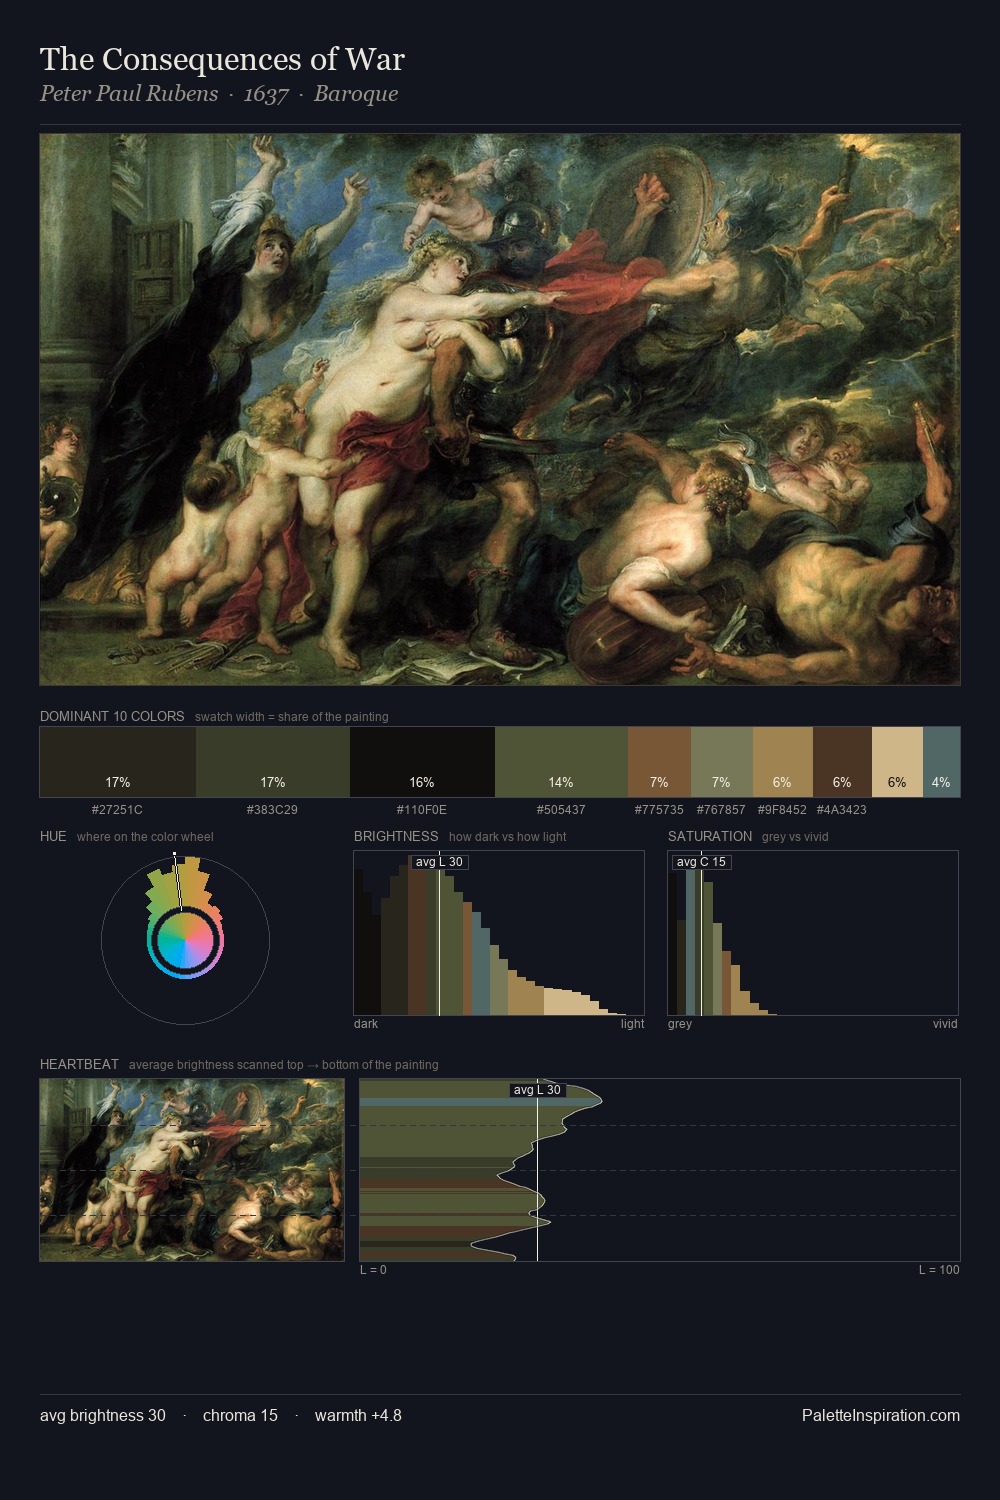Image resolution: width=1000 pixels, height=1500 pixels.
Task: Click the "avg C 15" label
Action: pyautogui.click(x=701, y=862)
